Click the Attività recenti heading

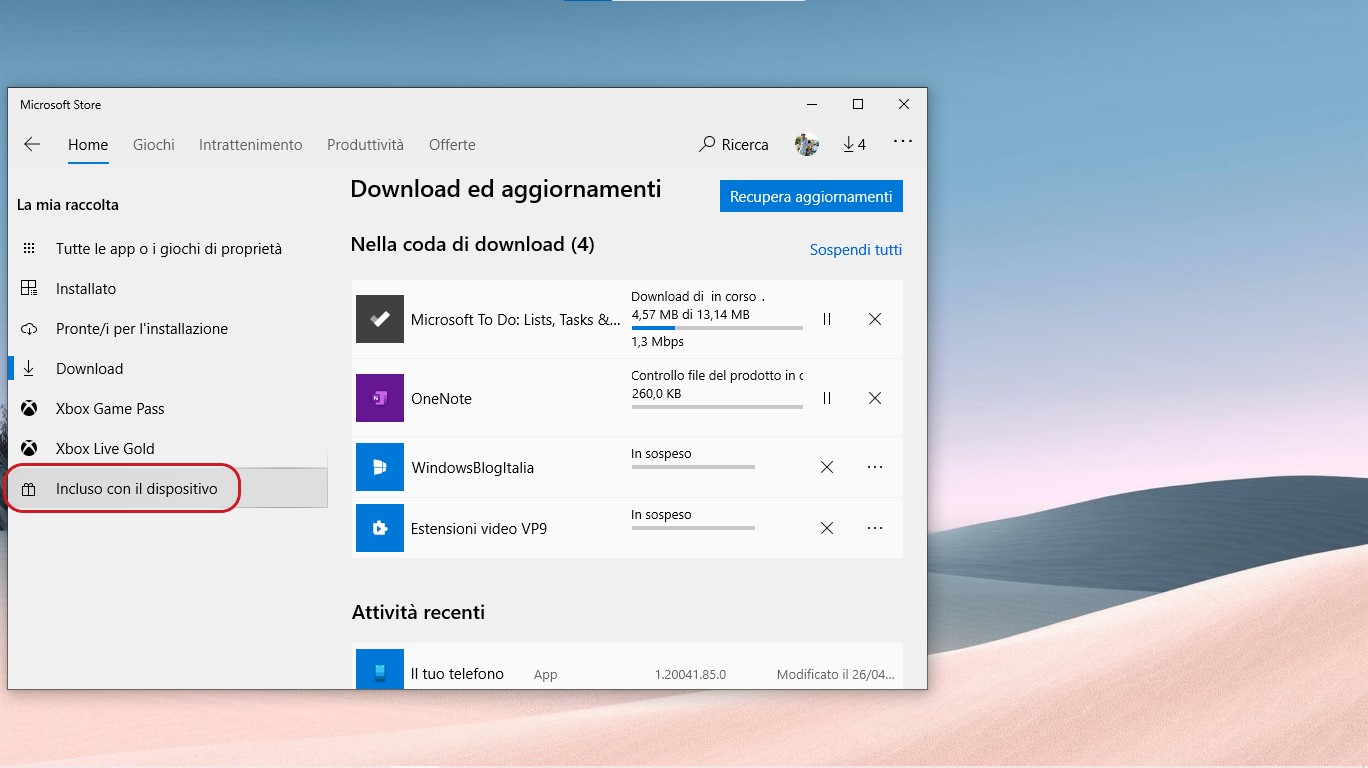pyautogui.click(x=418, y=612)
